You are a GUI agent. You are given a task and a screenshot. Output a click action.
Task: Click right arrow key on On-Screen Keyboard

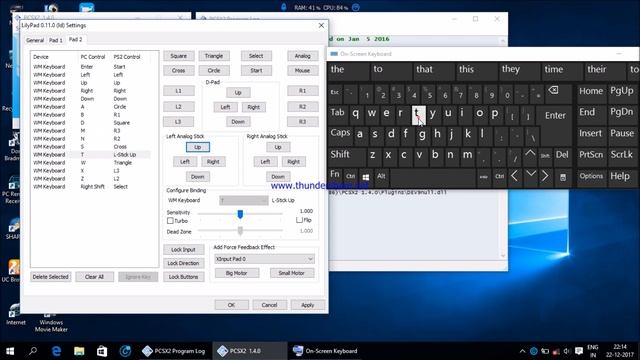(x=545, y=177)
